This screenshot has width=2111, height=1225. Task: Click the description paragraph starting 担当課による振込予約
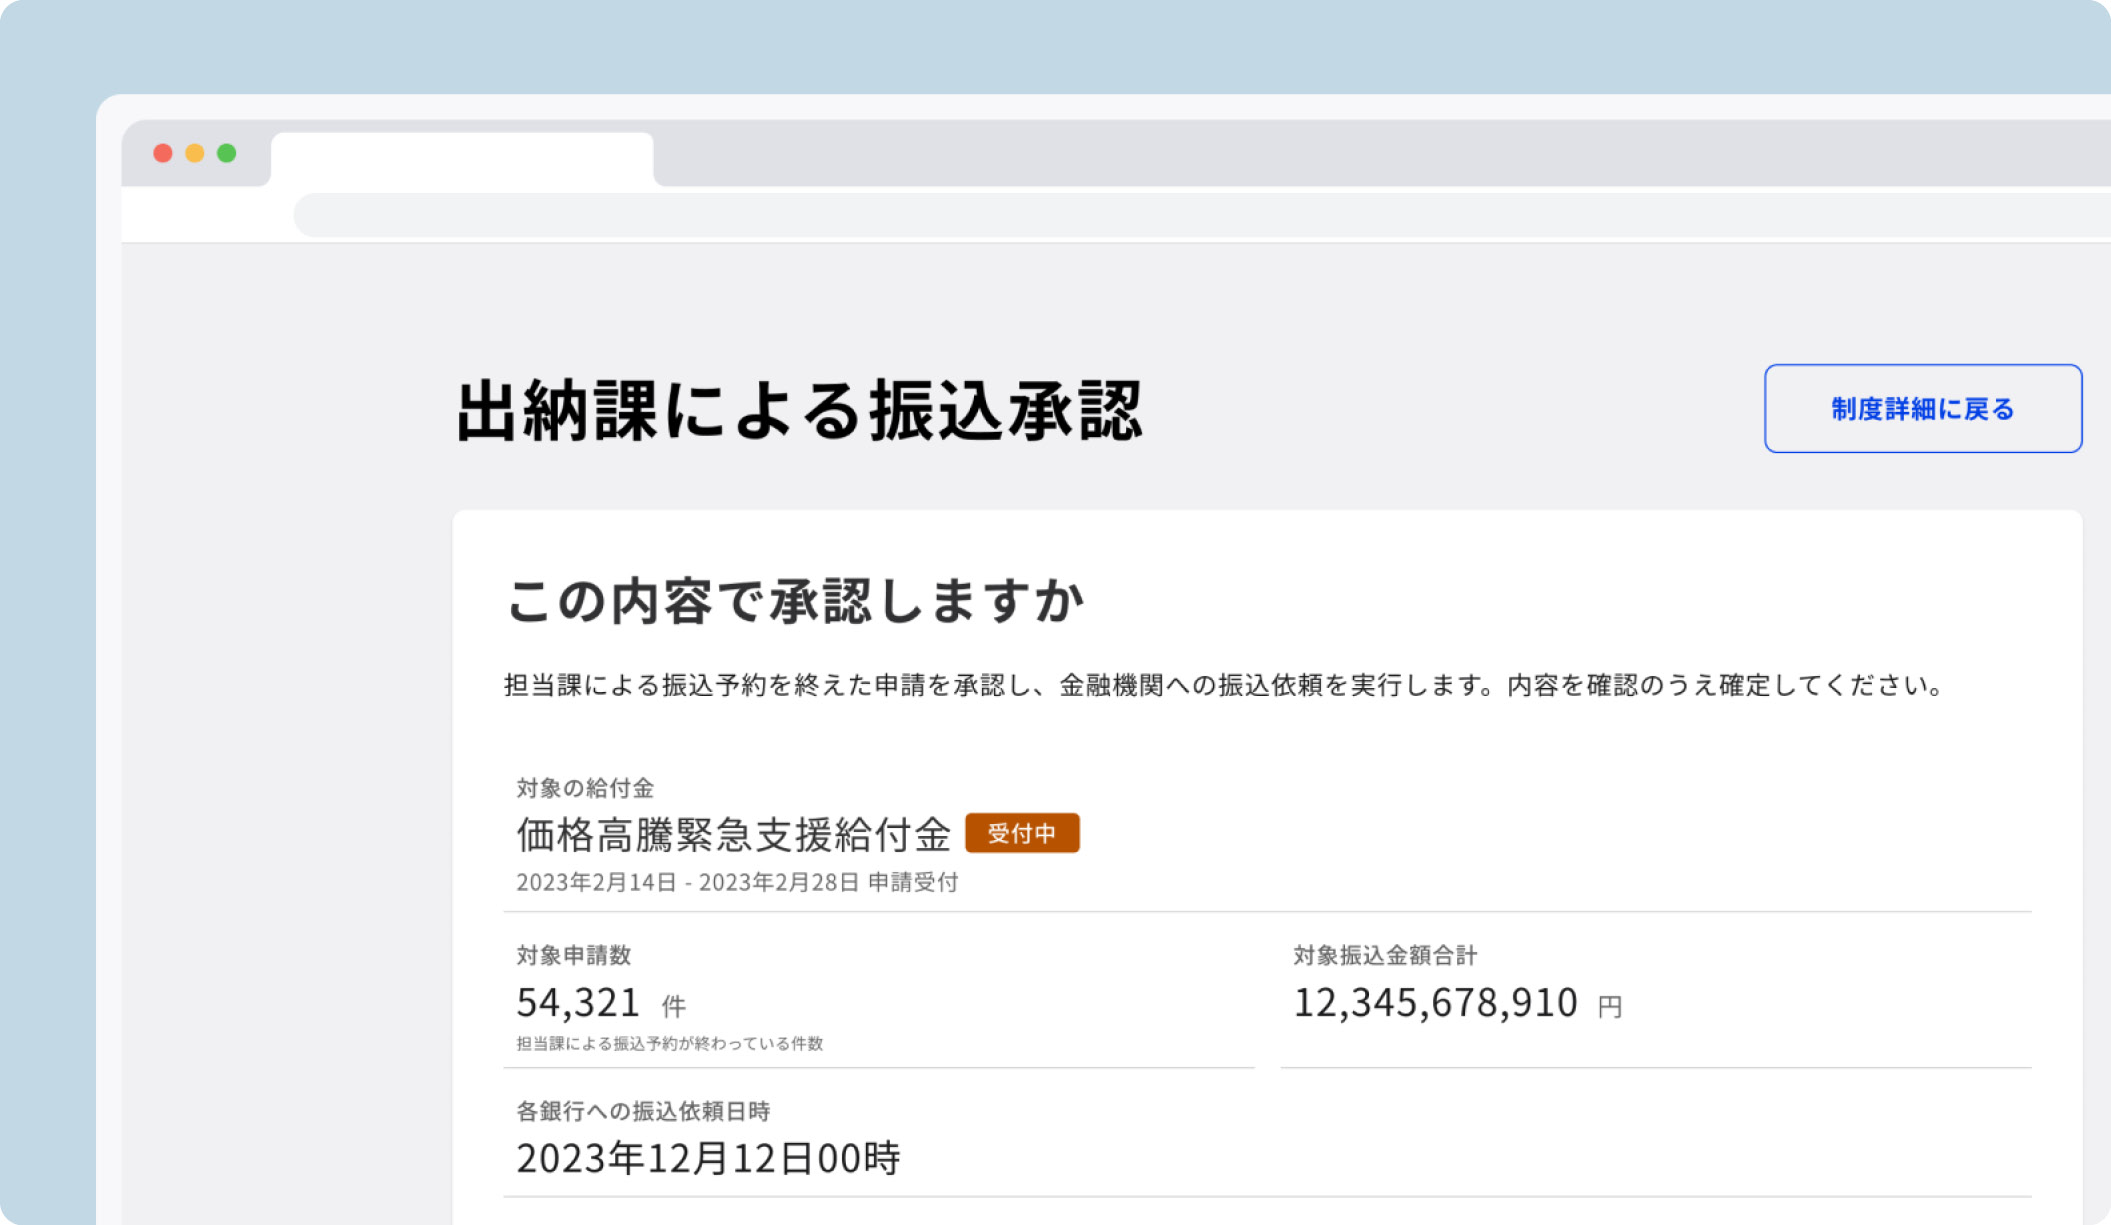click(x=1225, y=685)
